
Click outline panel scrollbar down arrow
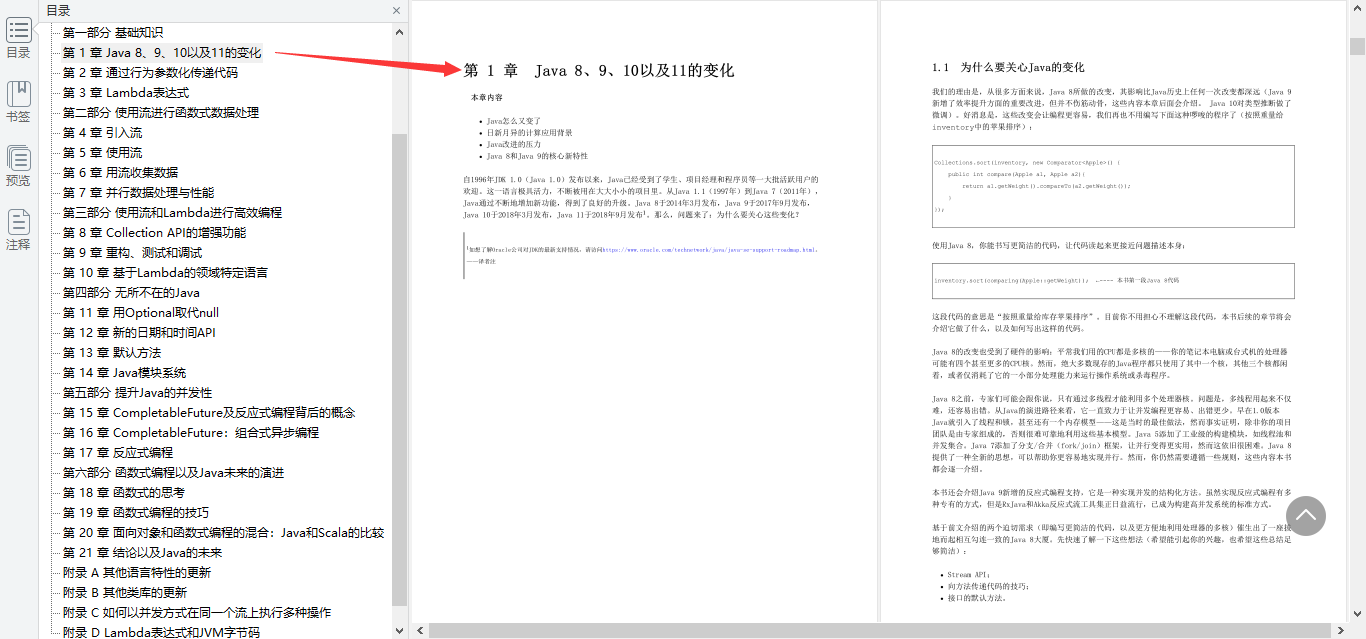tap(400, 630)
